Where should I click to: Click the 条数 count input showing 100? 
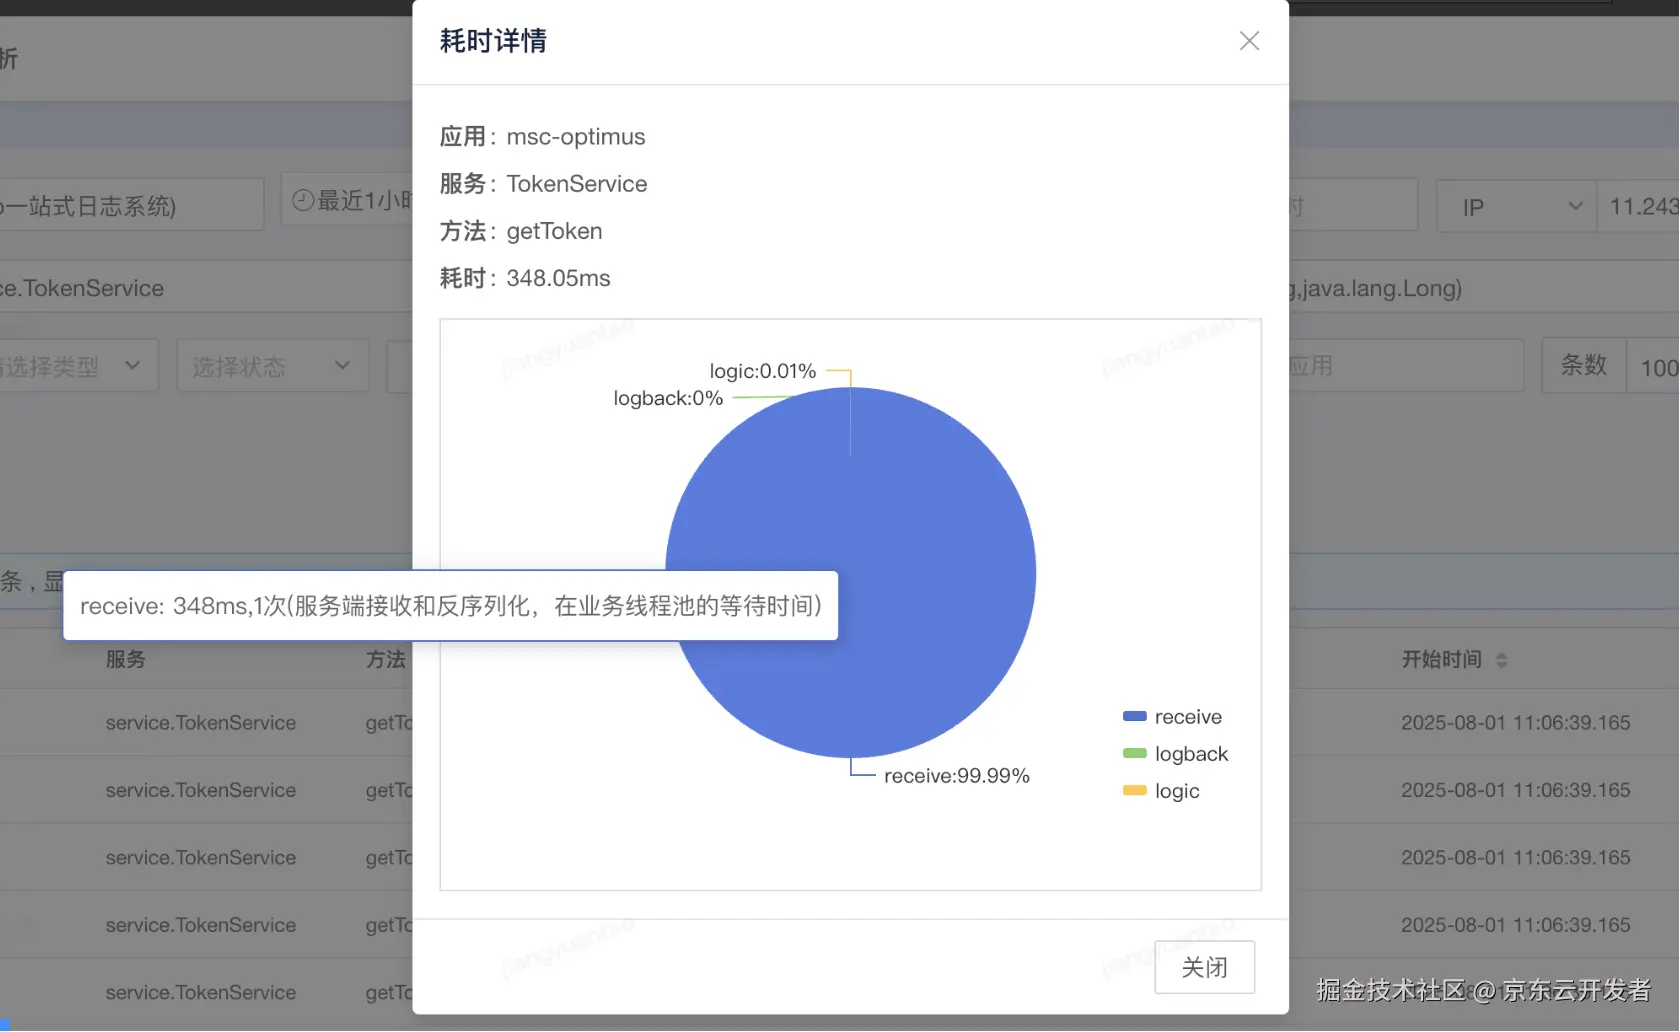point(1657,366)
